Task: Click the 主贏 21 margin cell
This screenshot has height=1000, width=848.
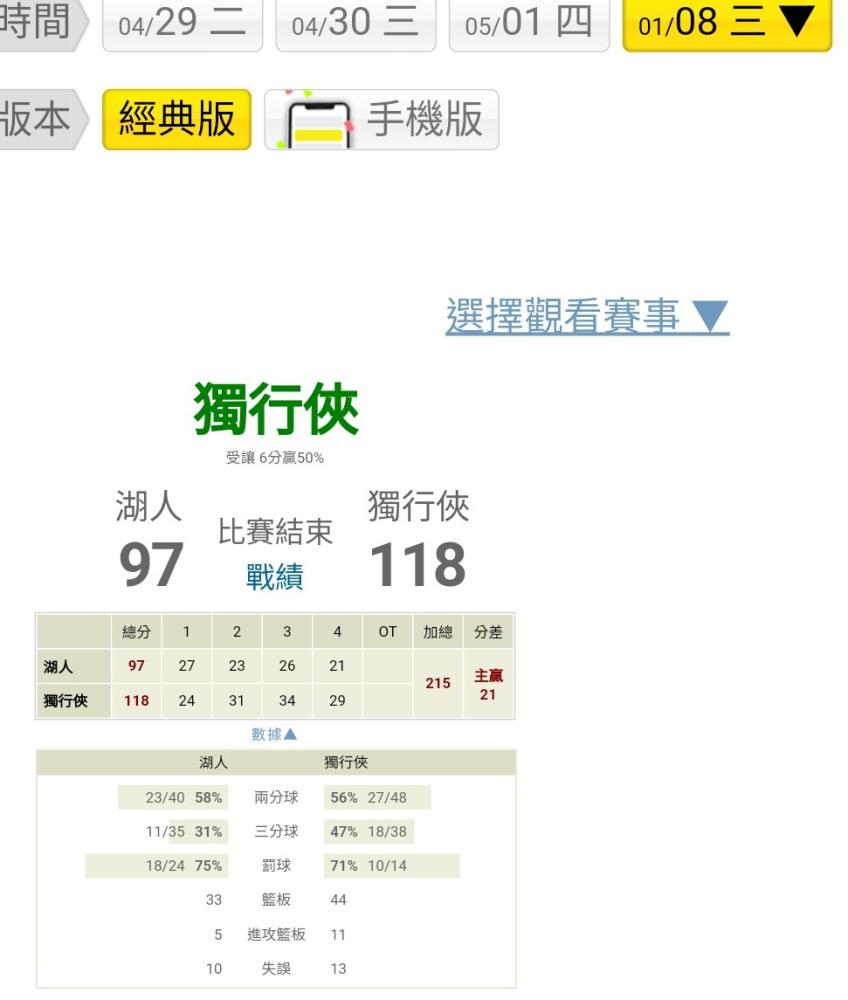Action: pos(488,684)
